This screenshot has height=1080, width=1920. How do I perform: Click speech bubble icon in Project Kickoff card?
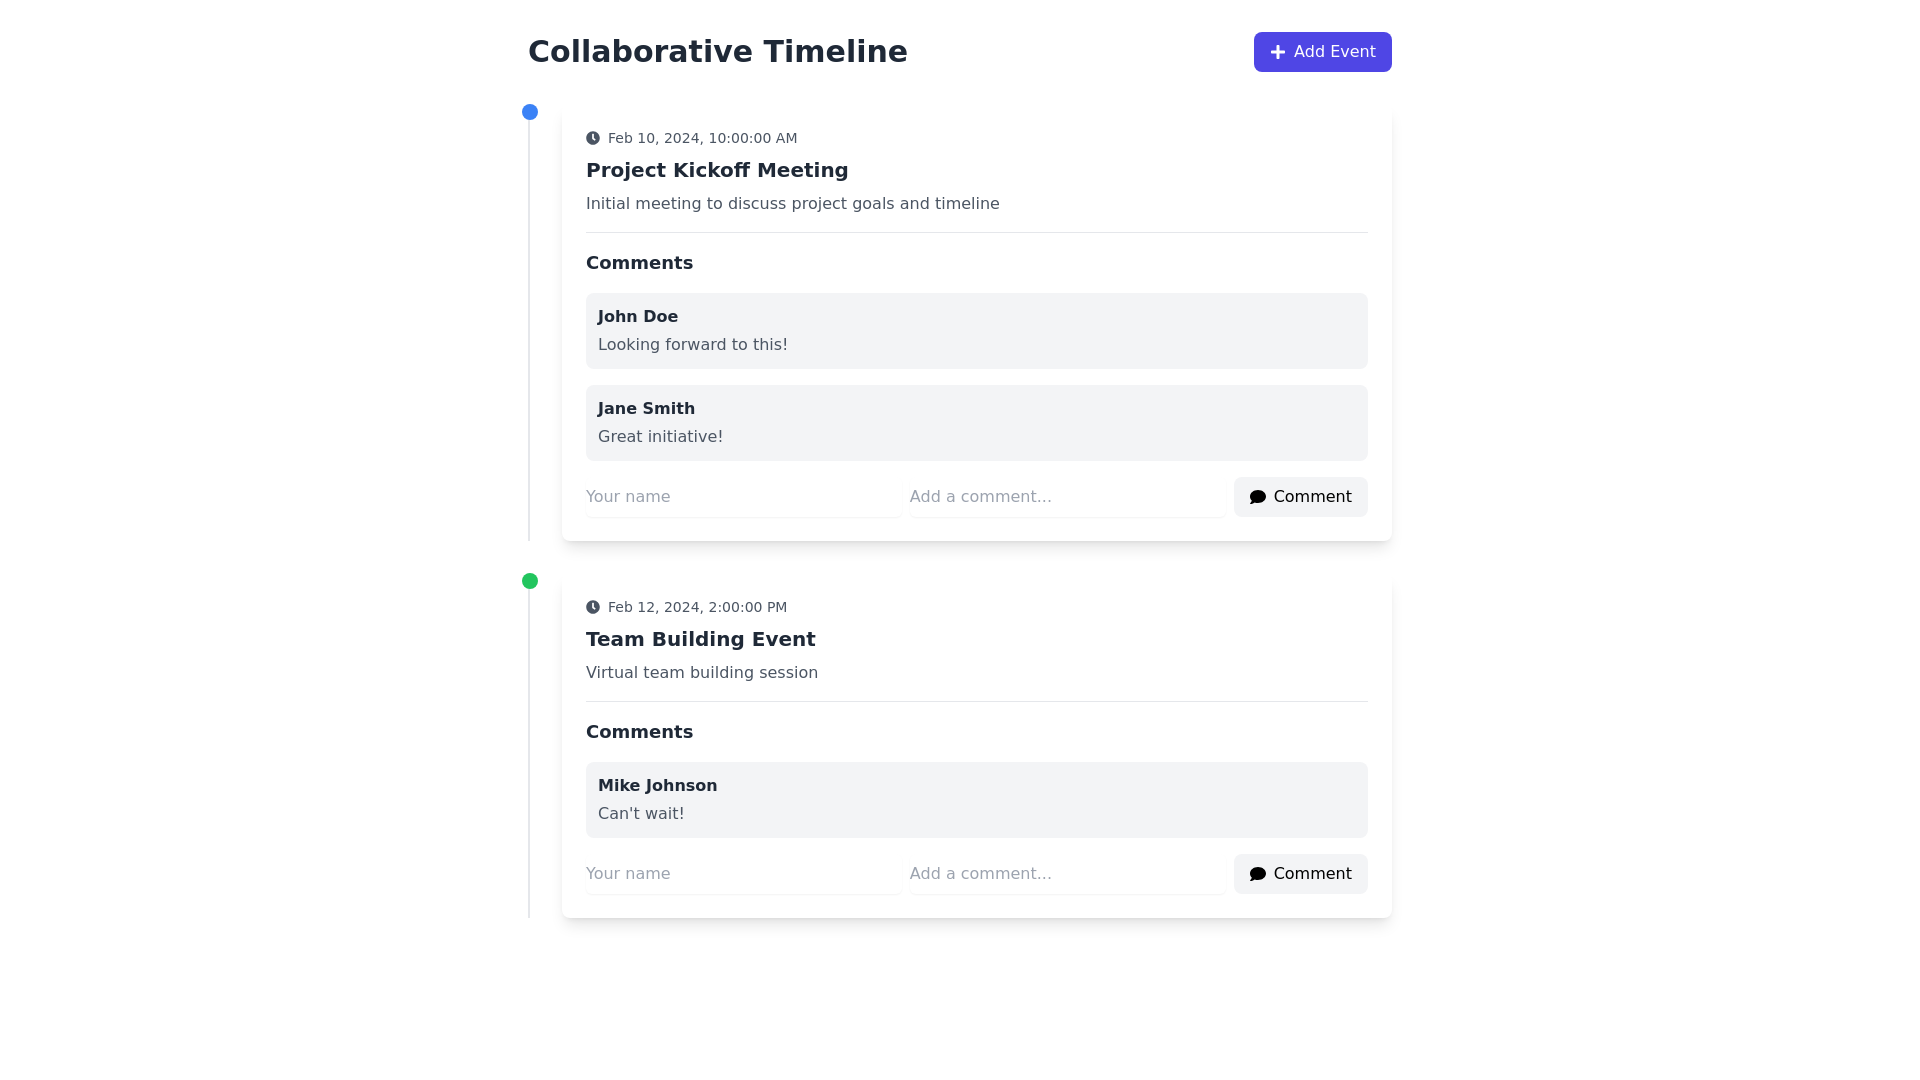tap(1258, 497)
